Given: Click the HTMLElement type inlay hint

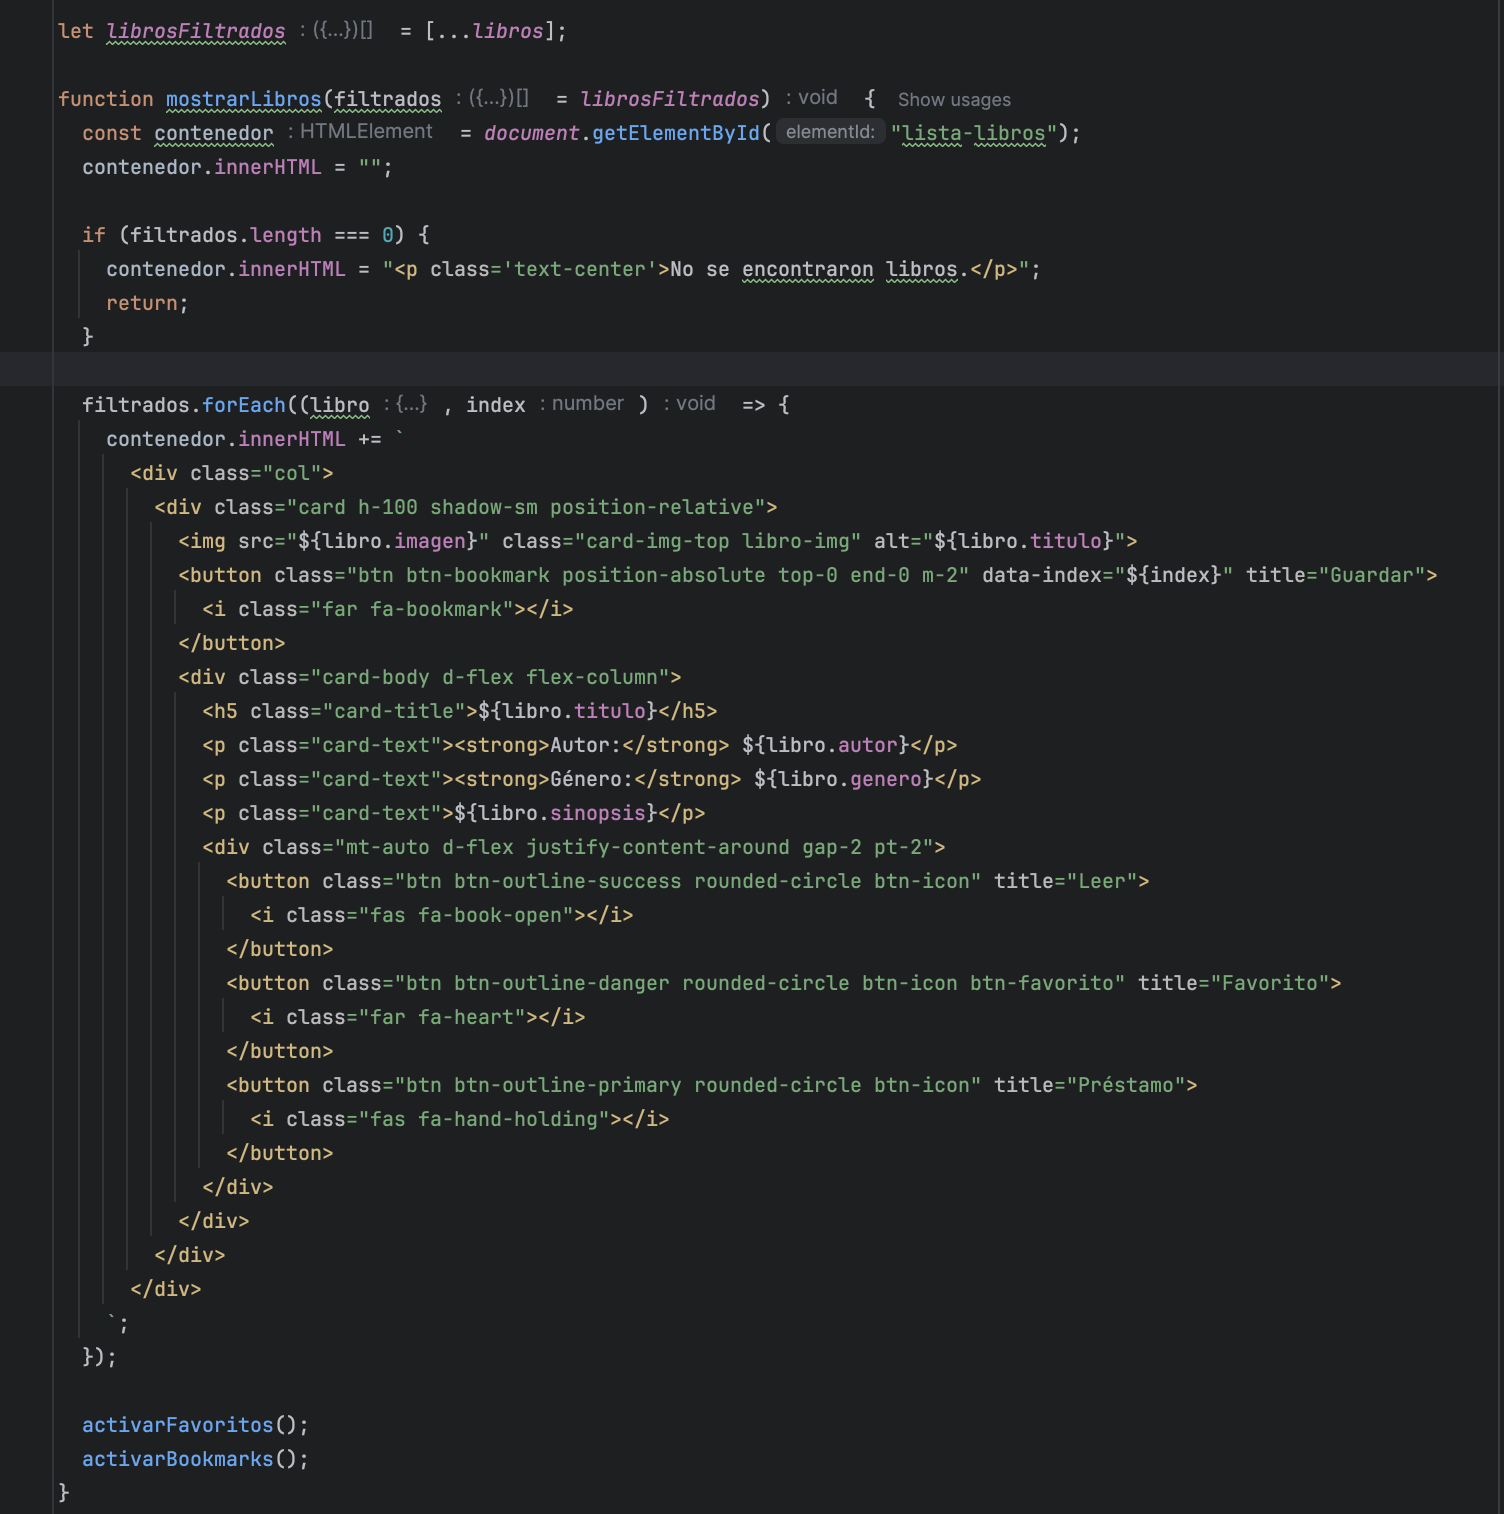Looking at the screenshot, I should coord(366,131).
